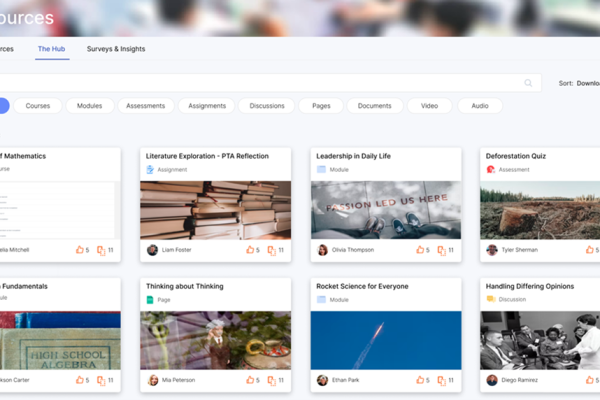Viewport: 600px width, 400px height.
Task: Open Passion Led Us Here thumbnail
Action: [386, 210]
